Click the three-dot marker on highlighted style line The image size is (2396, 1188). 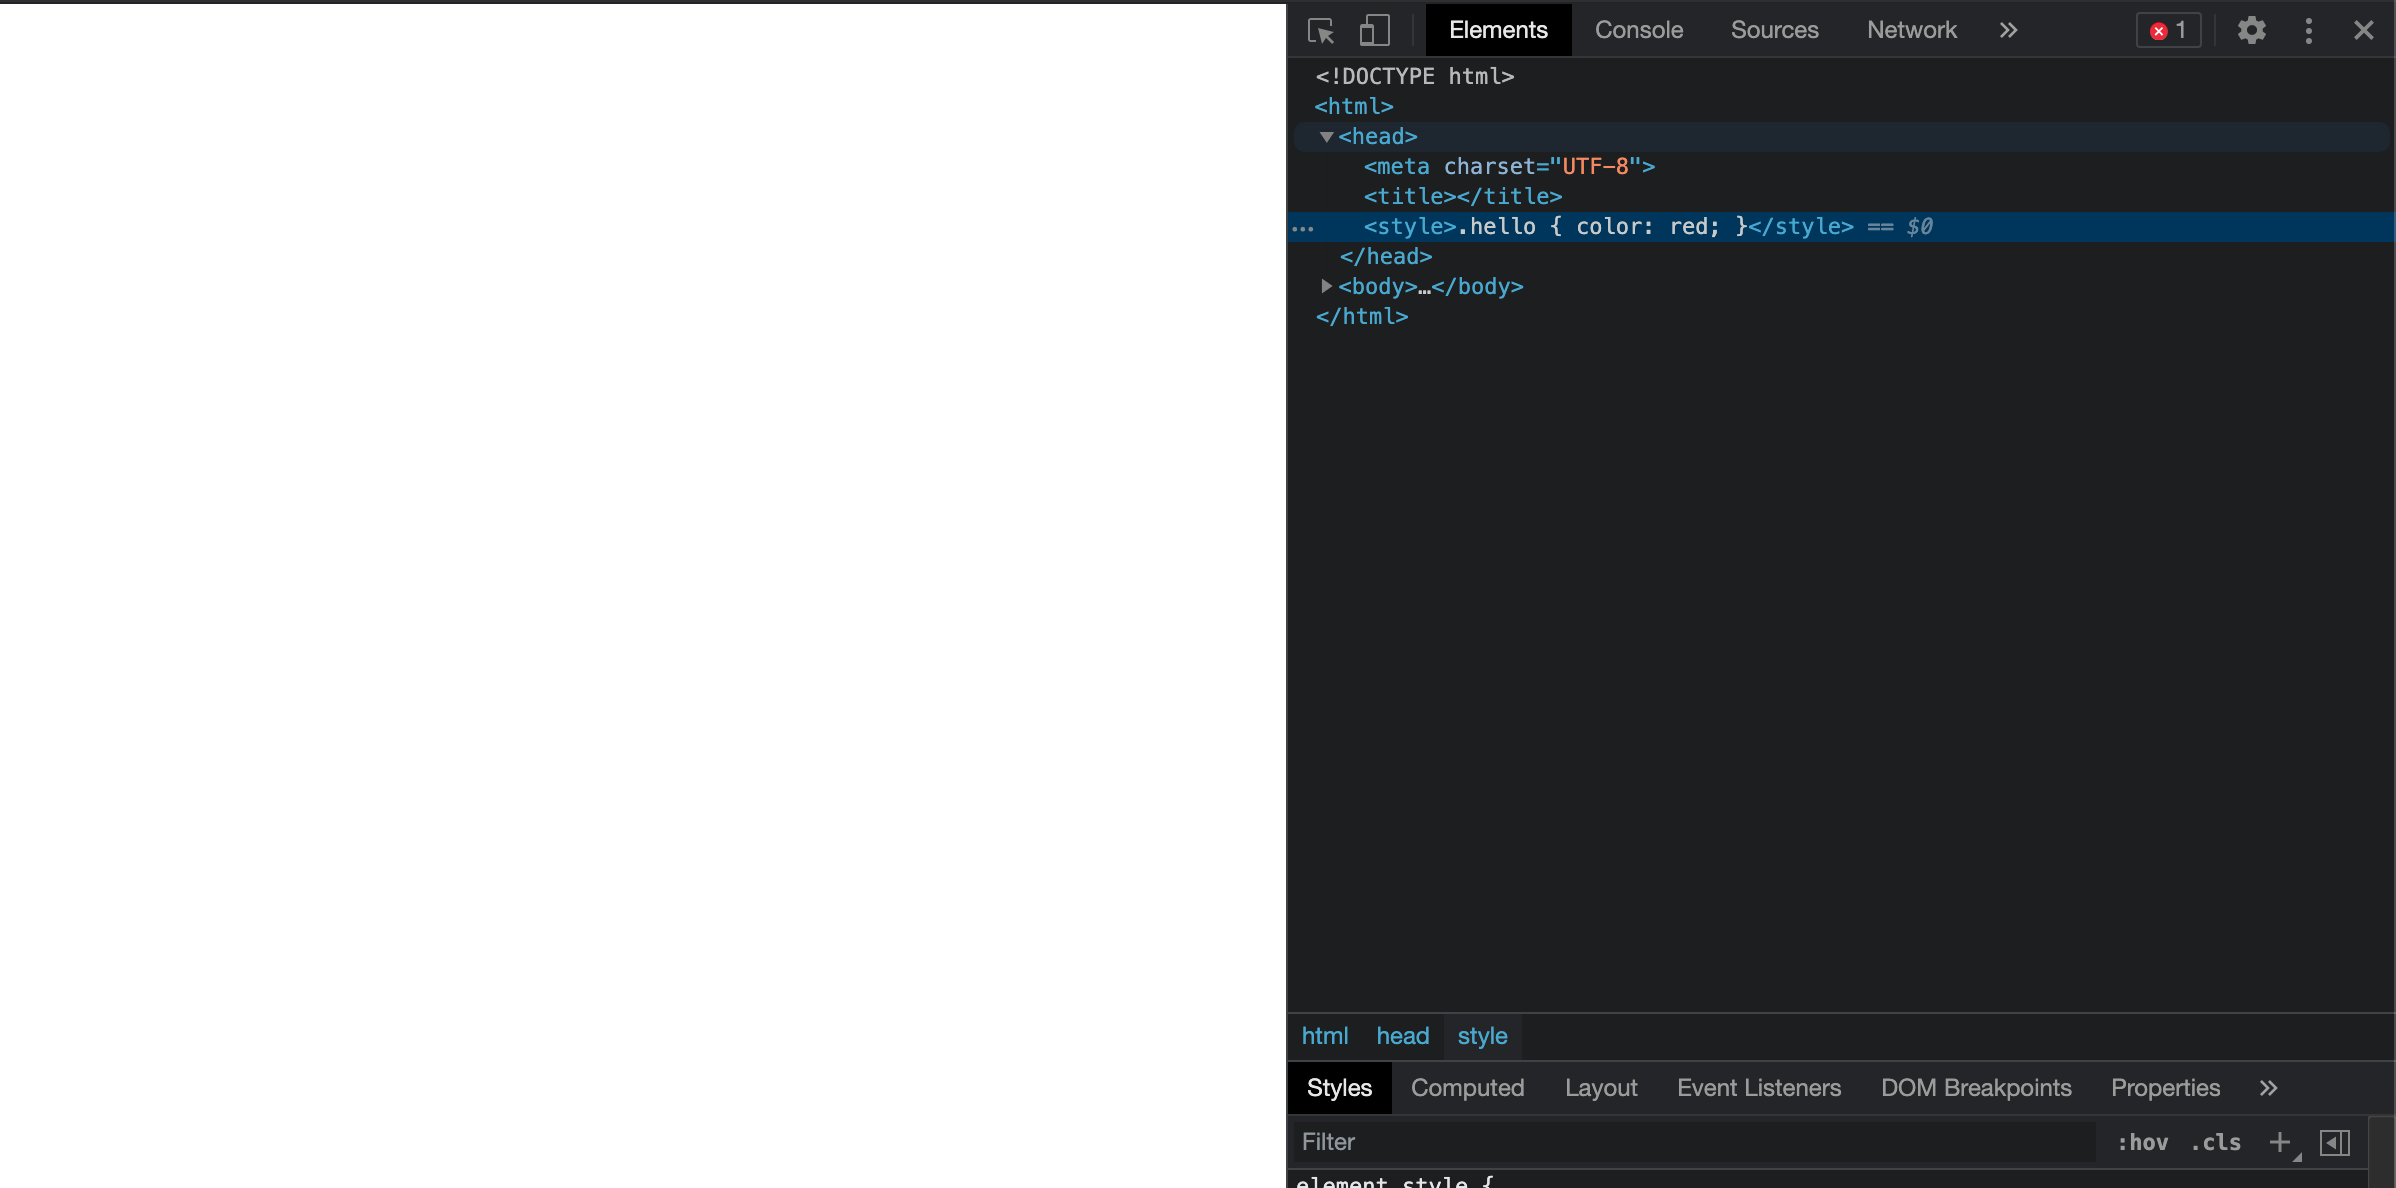point(1305,227)
